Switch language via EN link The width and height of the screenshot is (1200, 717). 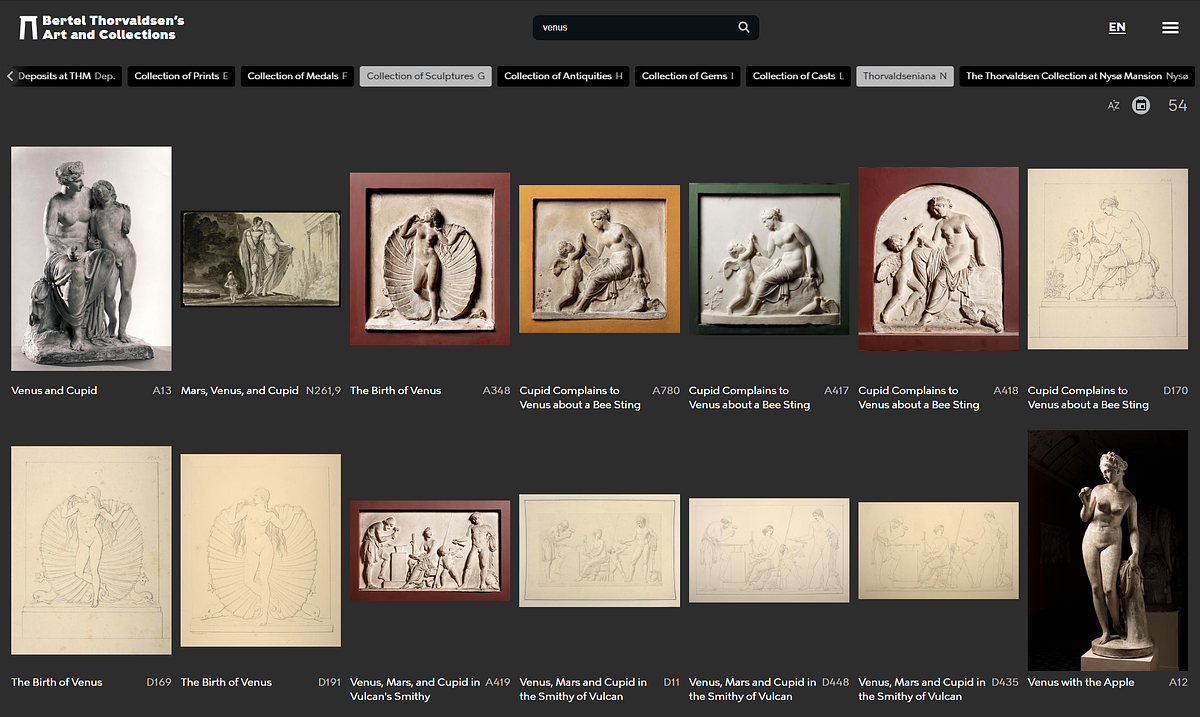(x=1117, y=28)
